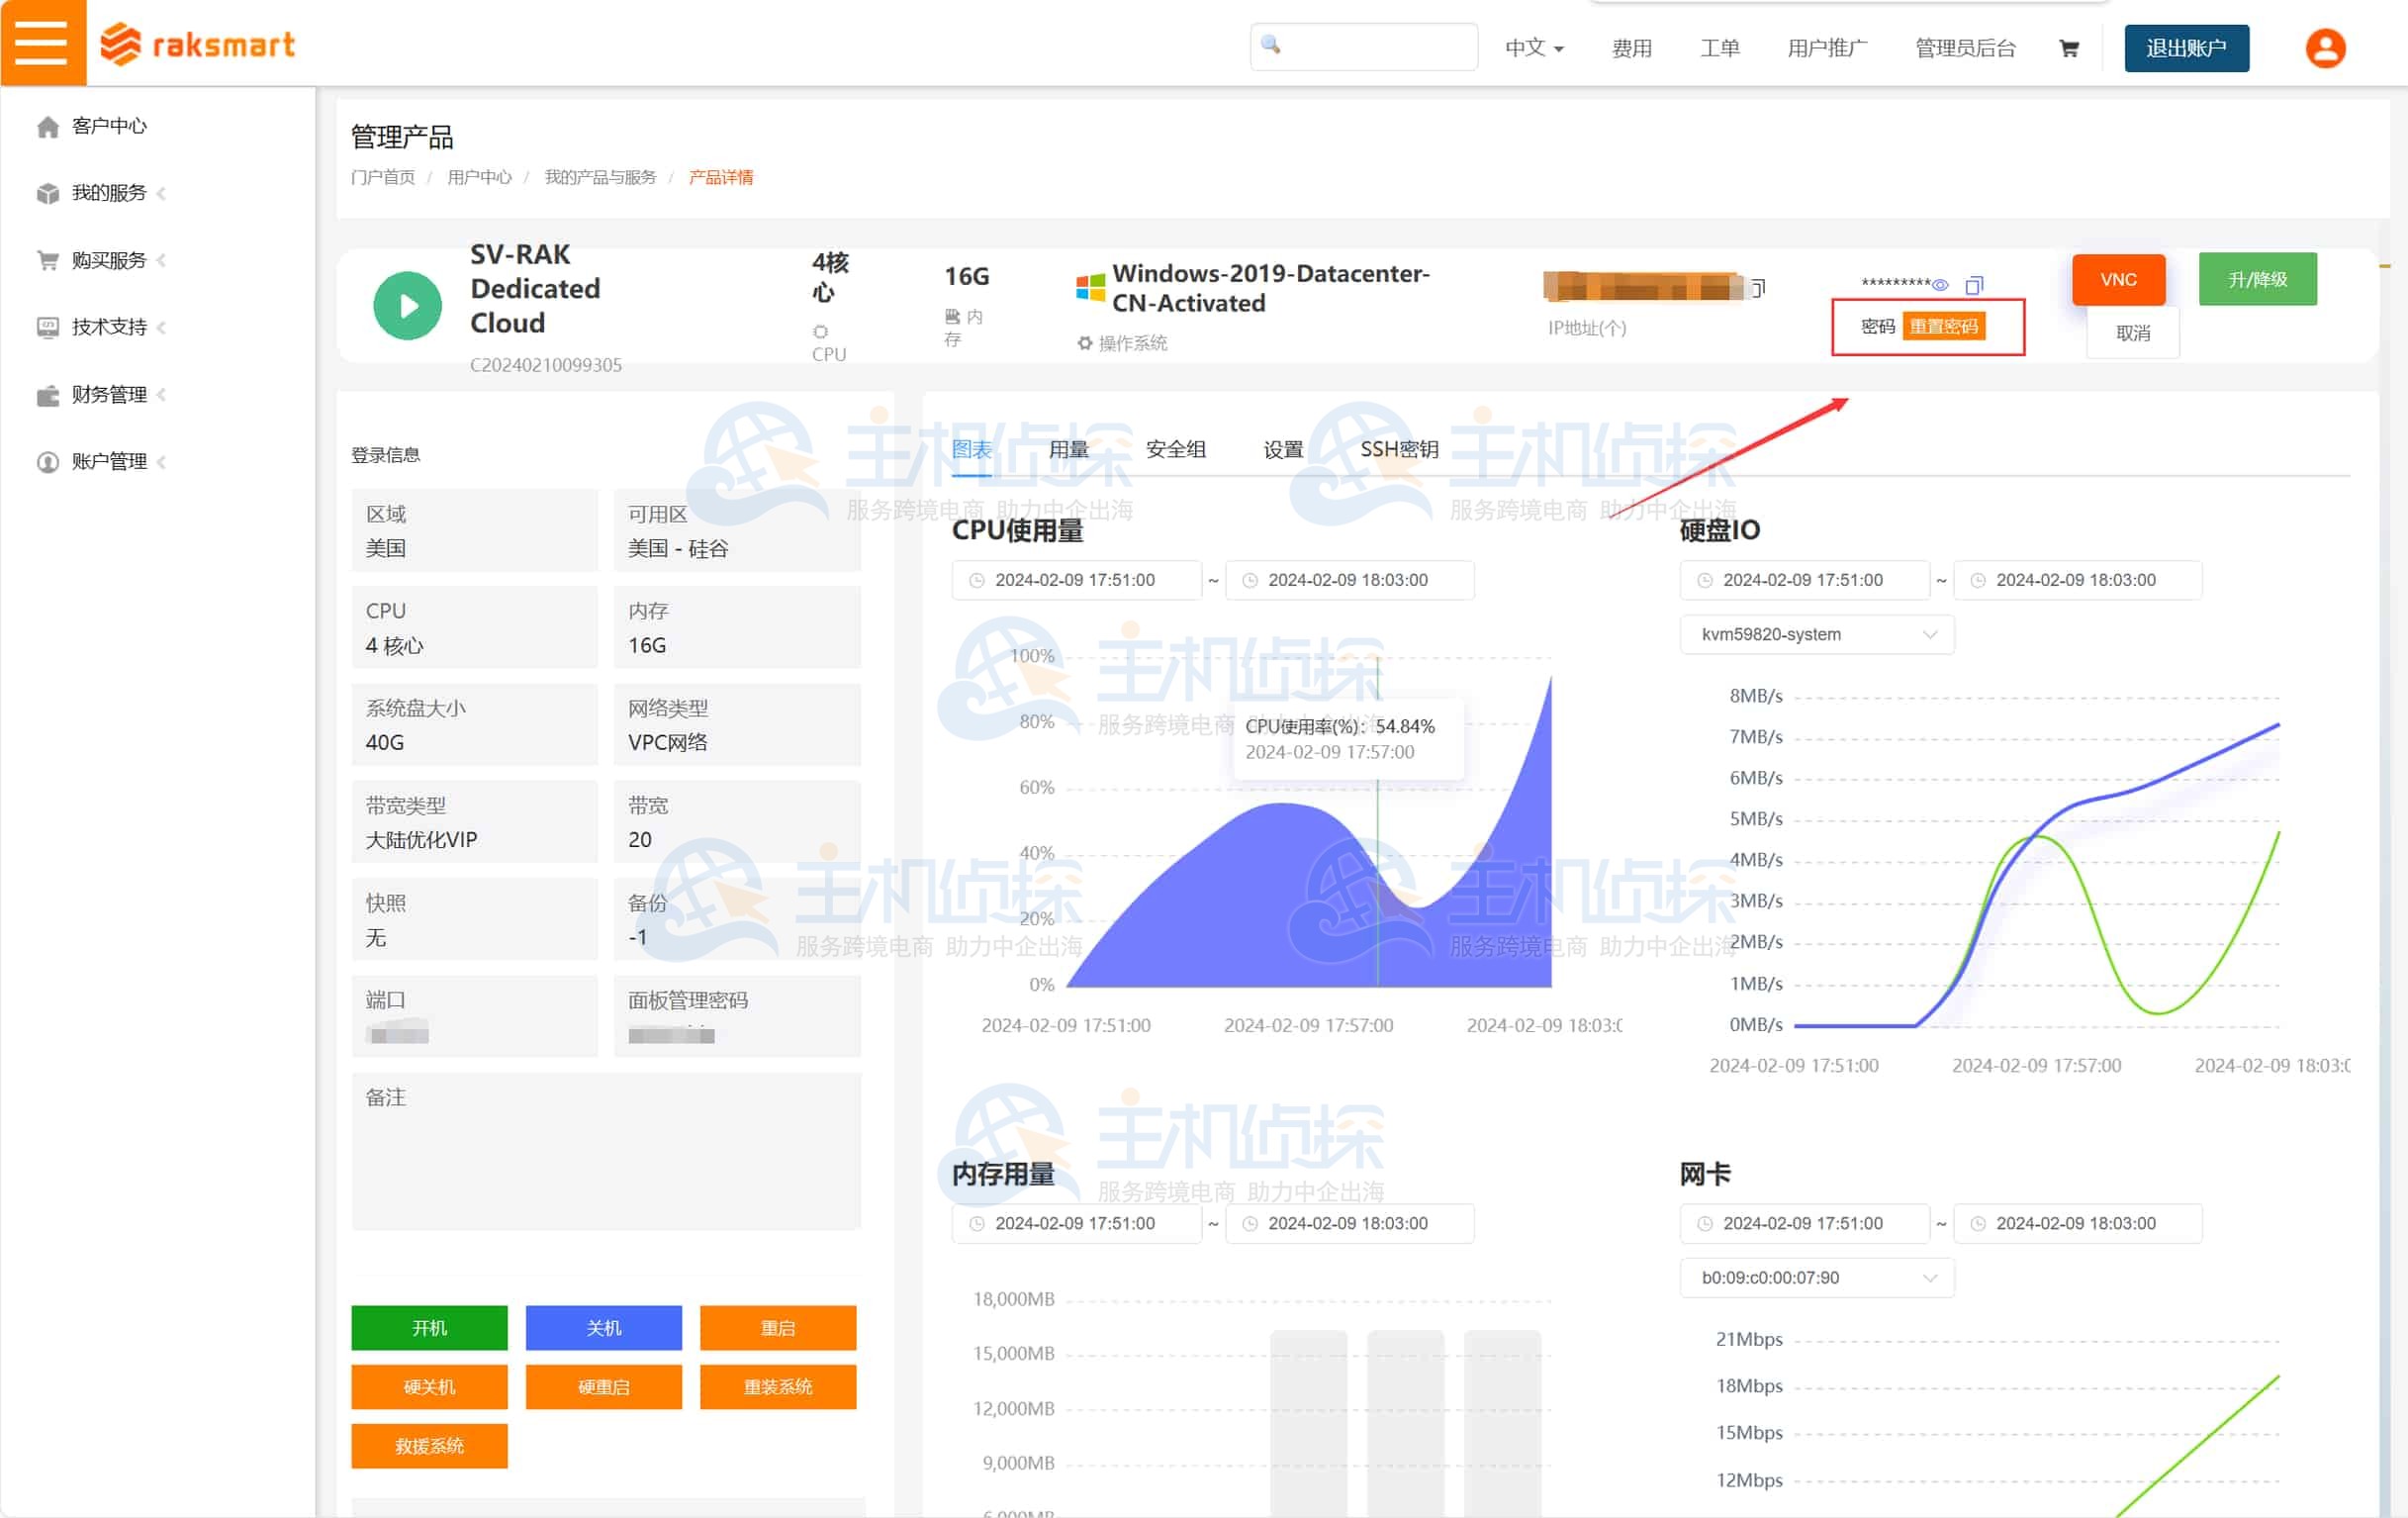Click the 产品详情 breadcrumb link
This screenshot has width=2408, height=1518.
(722, 177)
